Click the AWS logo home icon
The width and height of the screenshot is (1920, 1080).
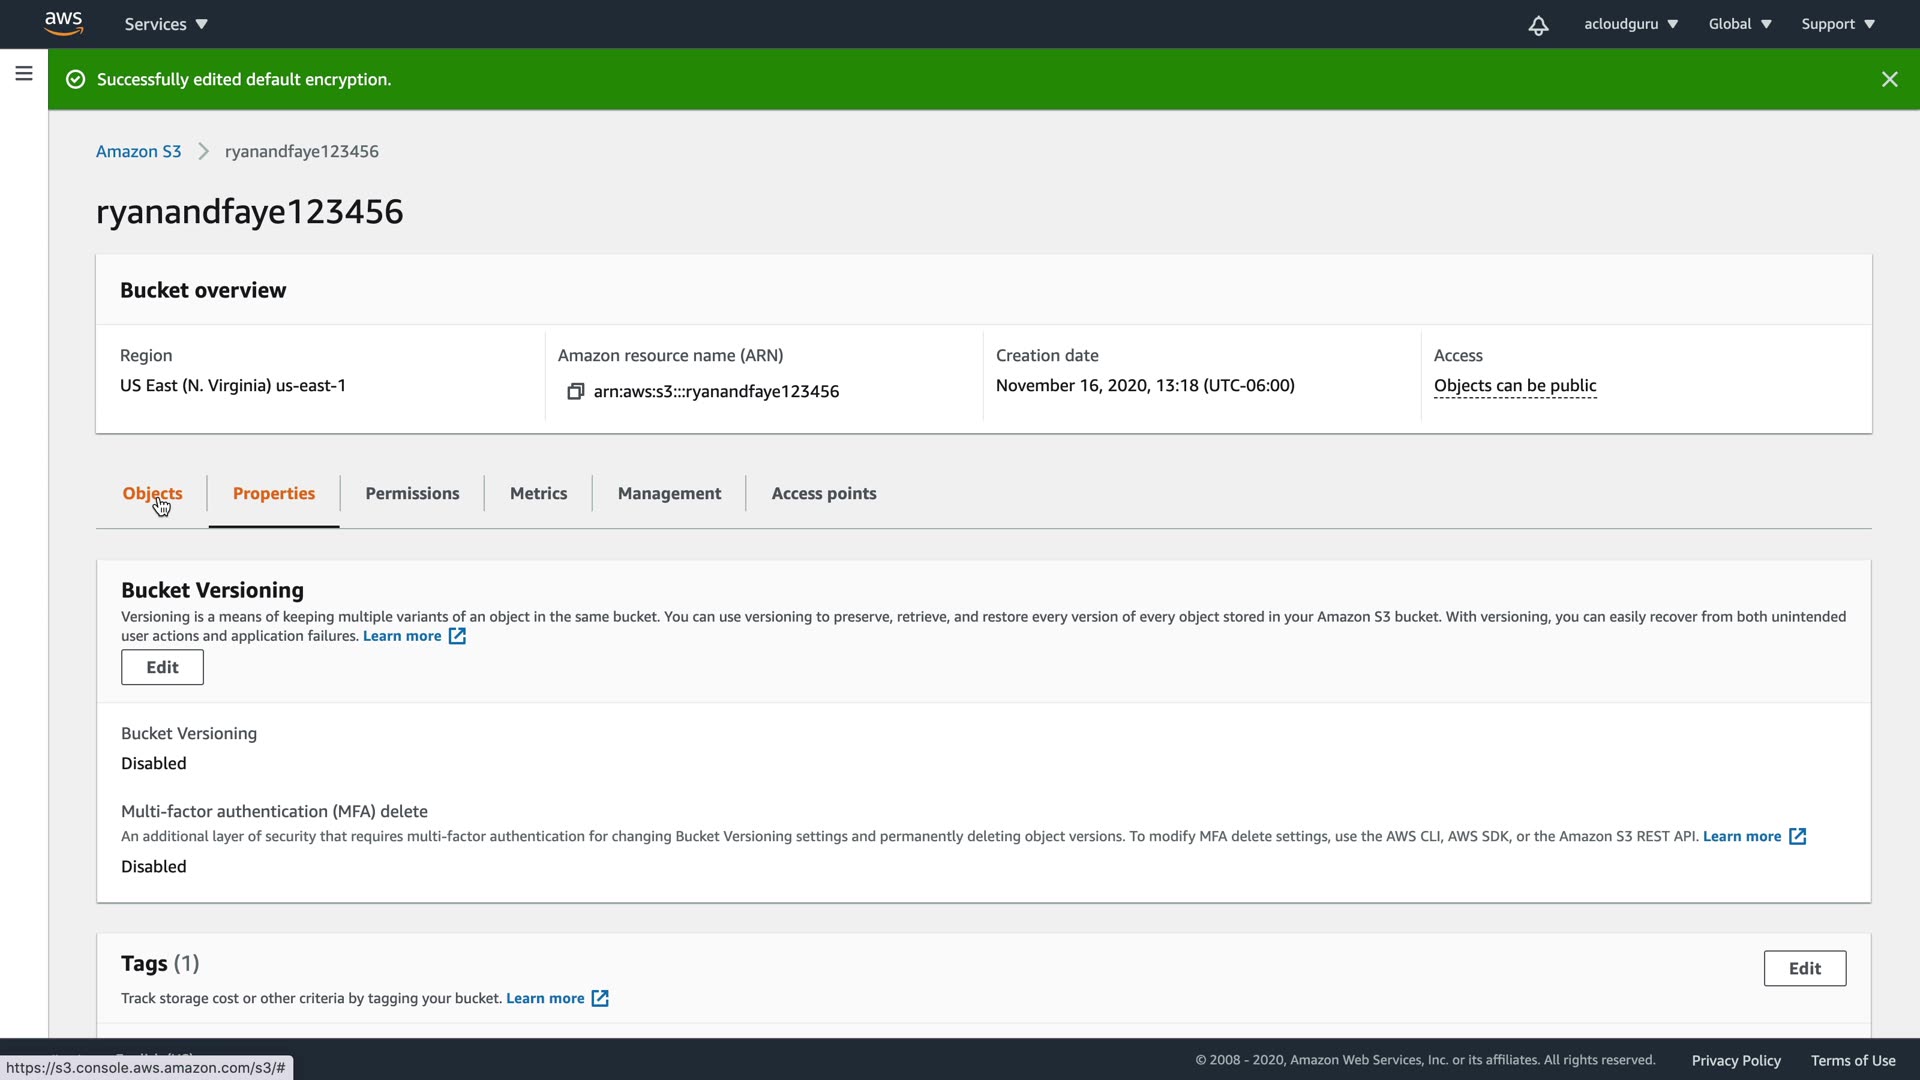pyautogui.click(x=63, y=23)
